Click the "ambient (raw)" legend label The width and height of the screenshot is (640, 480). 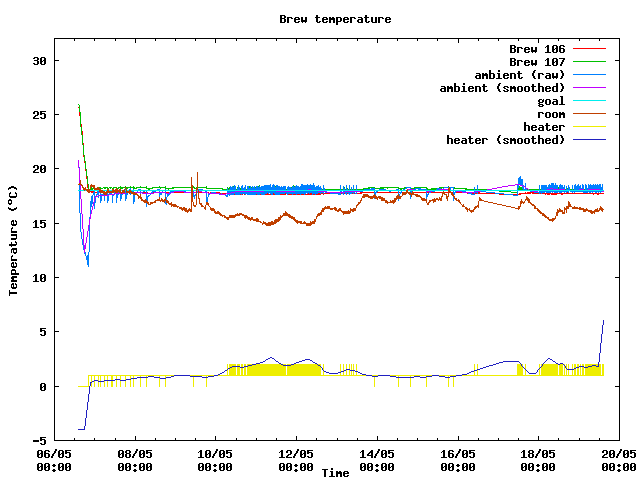519,75
